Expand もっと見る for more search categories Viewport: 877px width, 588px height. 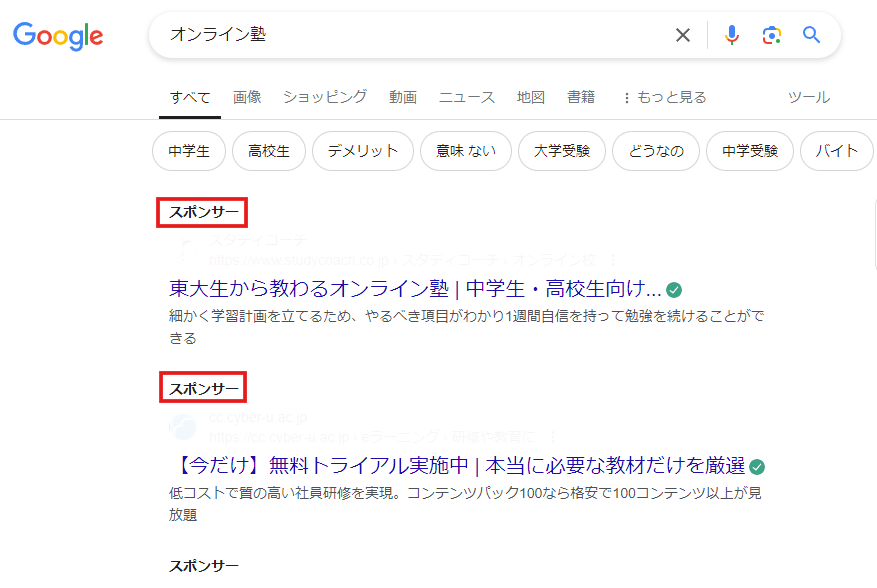668,97
